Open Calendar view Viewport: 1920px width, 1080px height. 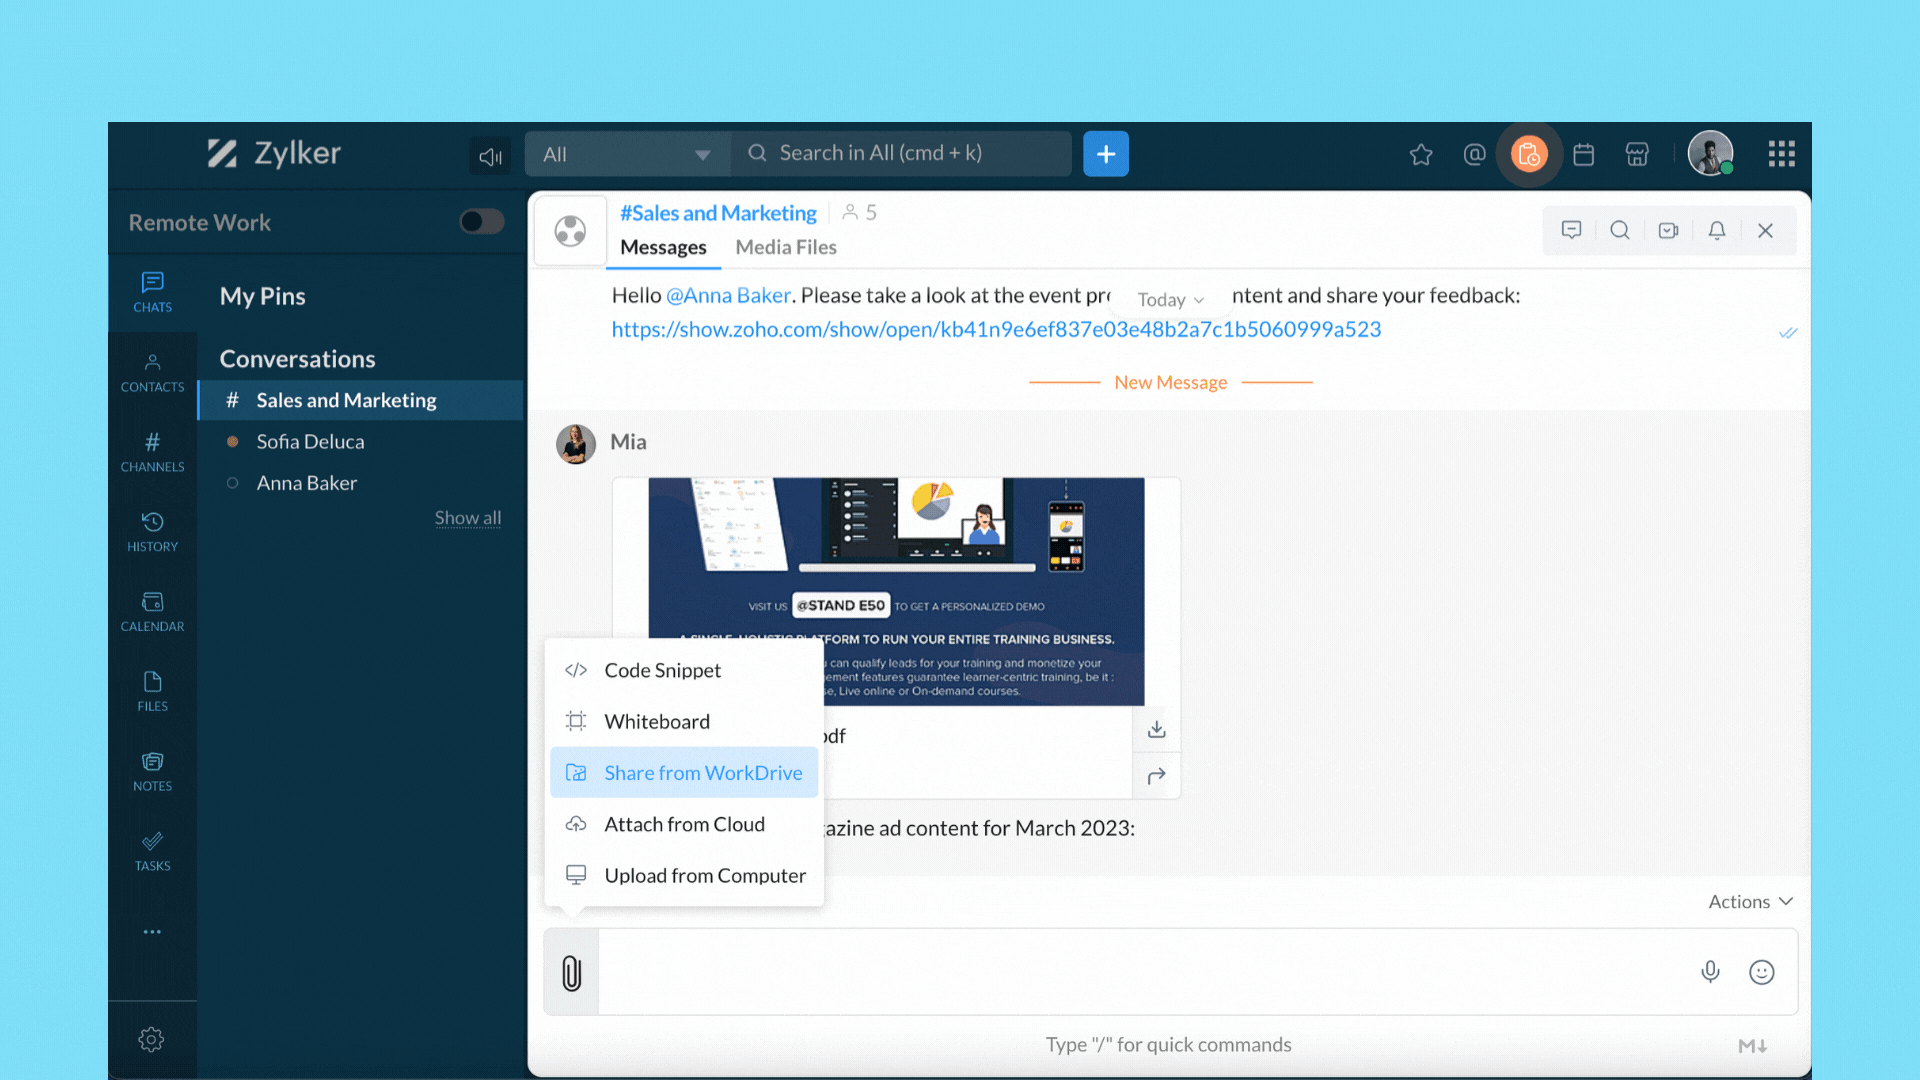pos(150,611)
